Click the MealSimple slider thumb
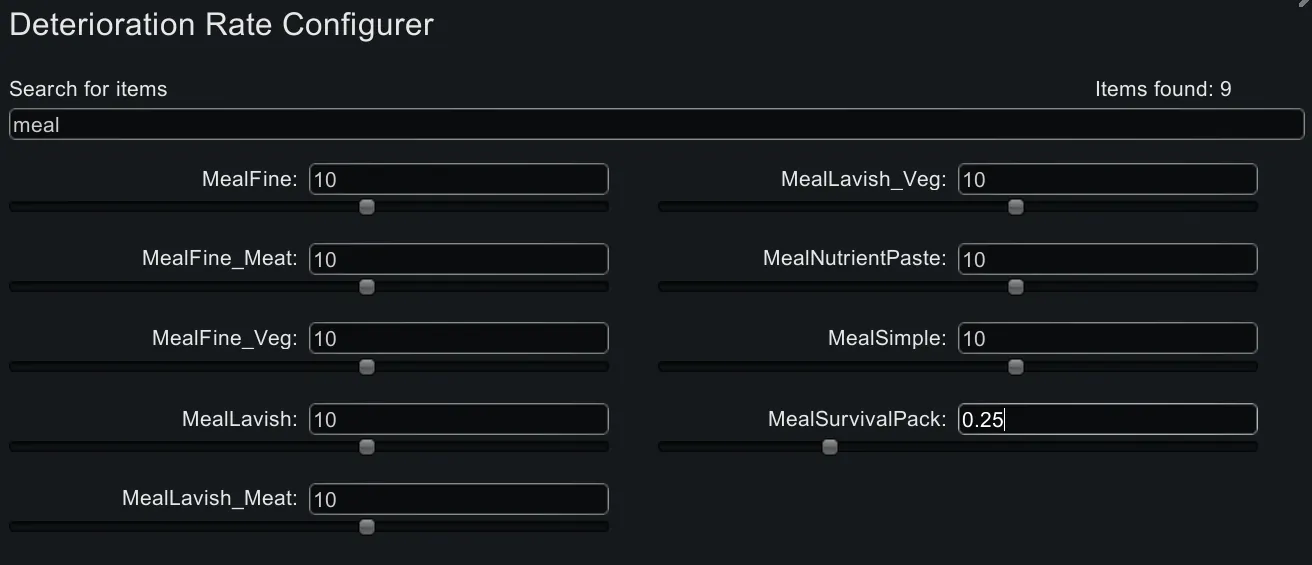The width and height of the screenshot is (1312, 565). coord(1016,367)
